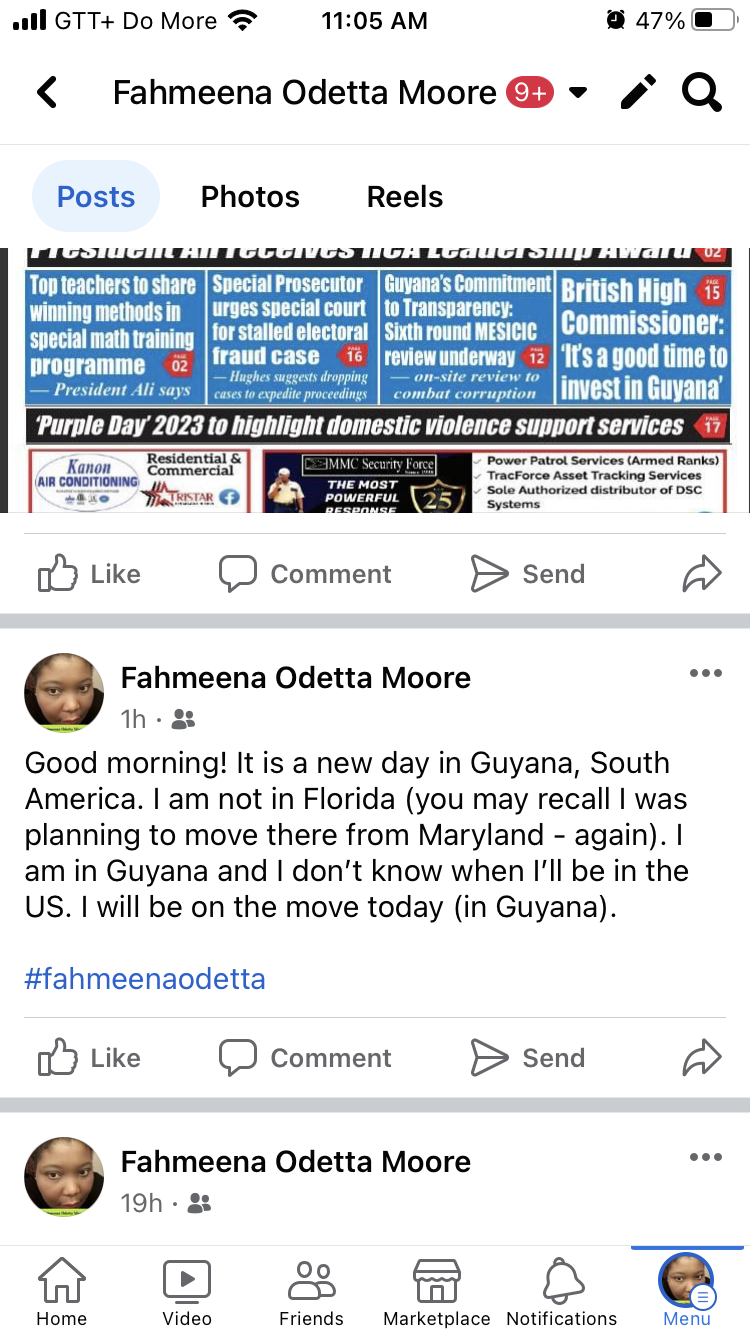The height and width of the screenshot is (1334, 750).
Task: Open three-dot options on the 19h post
Action: point(705,1158)
